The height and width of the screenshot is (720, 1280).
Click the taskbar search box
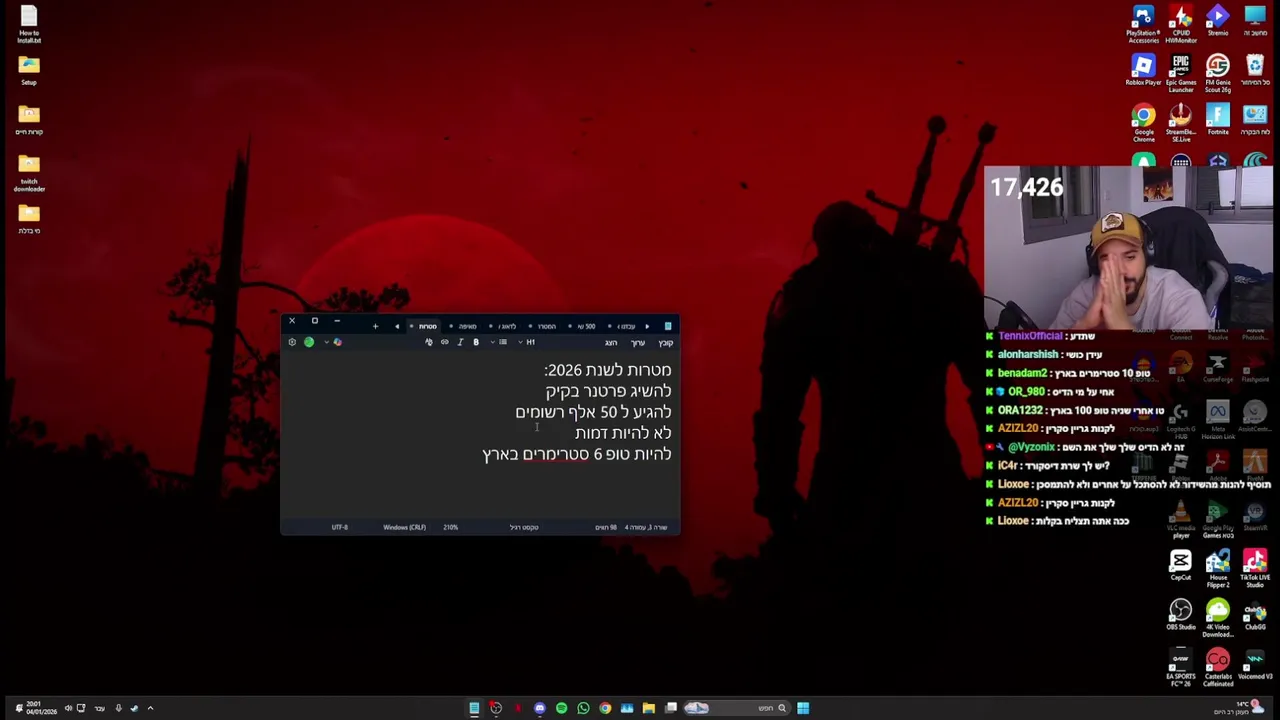(737, 708)
